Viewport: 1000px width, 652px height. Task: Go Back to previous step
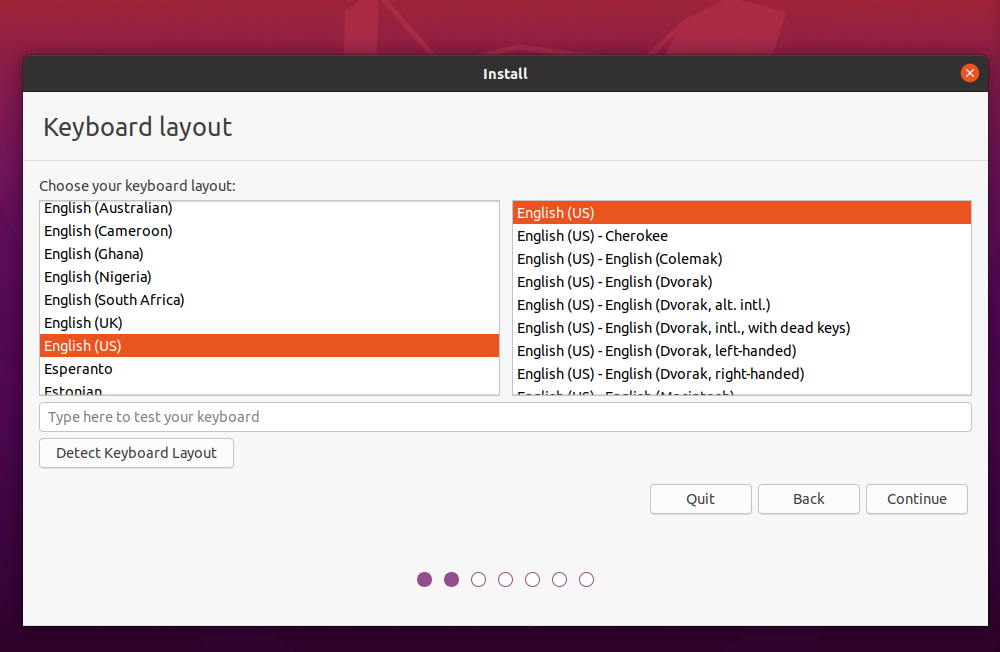pos(809,499)
